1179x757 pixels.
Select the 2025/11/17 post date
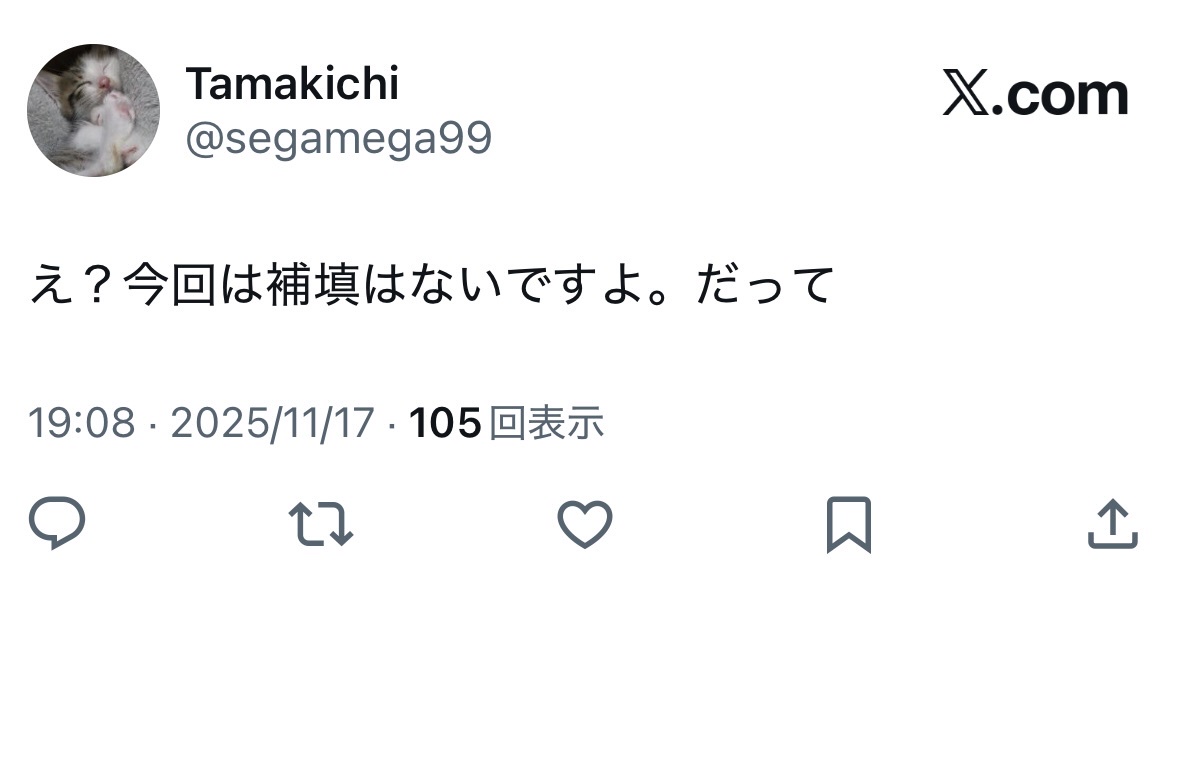[272, 424]
